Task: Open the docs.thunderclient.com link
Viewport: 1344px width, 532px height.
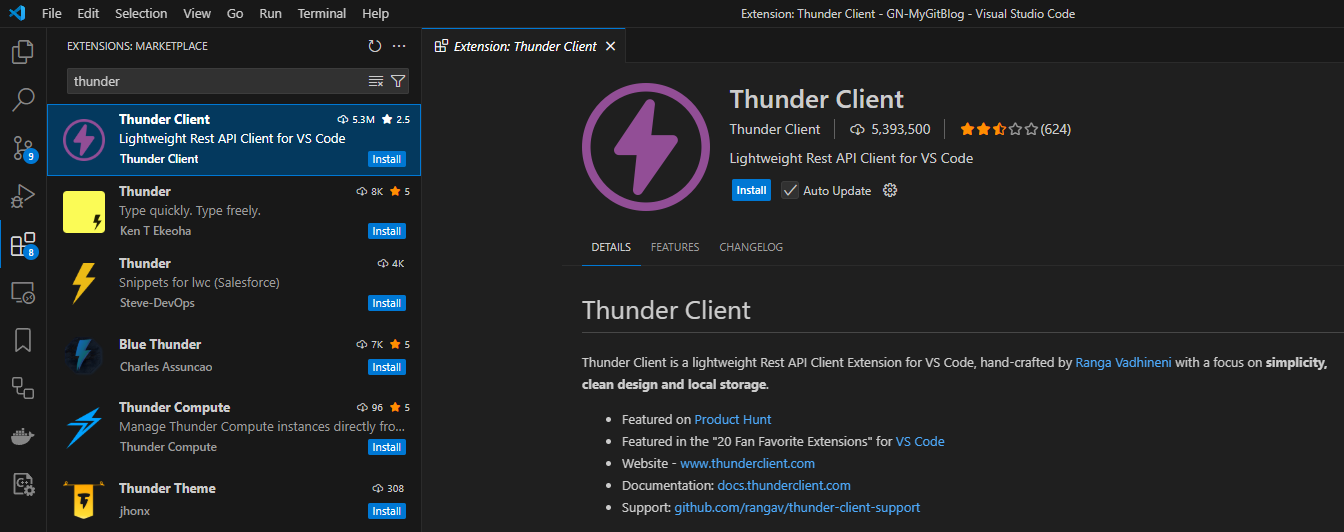Action: (784, 485)
